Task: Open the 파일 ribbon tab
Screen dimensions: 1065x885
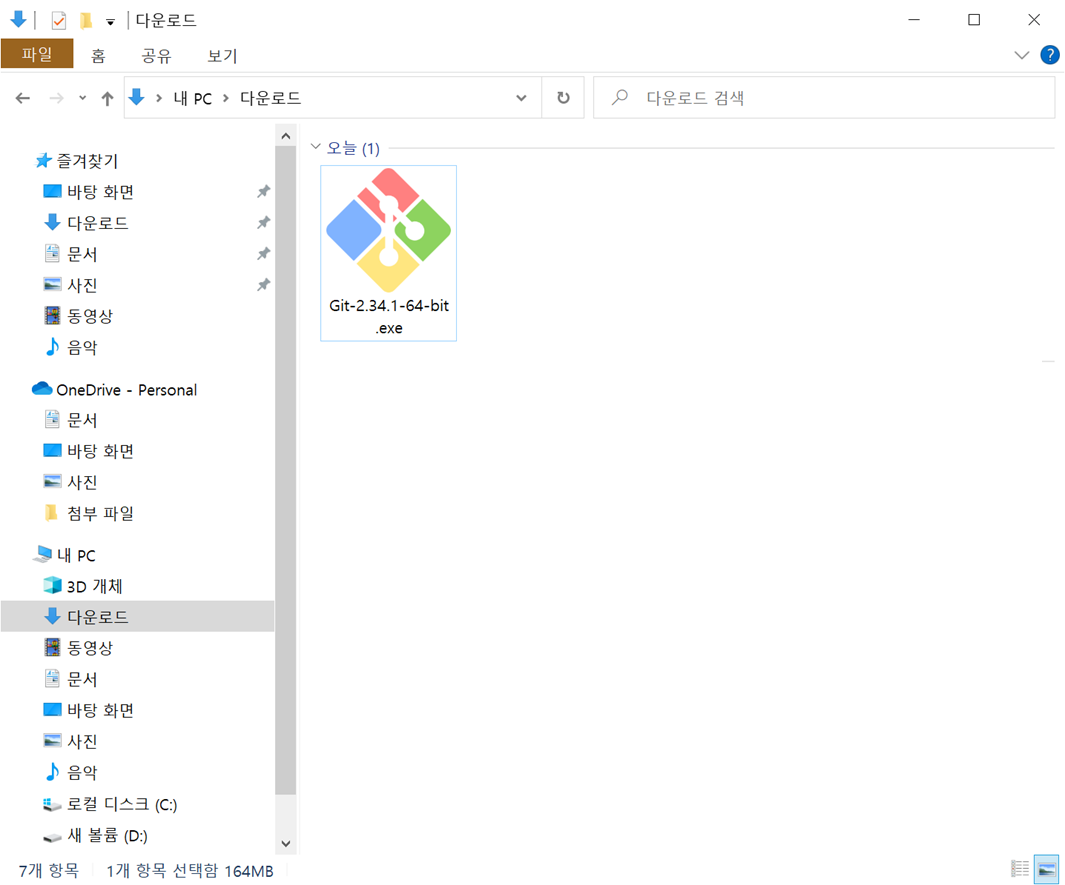Action: tap(37, 54)
